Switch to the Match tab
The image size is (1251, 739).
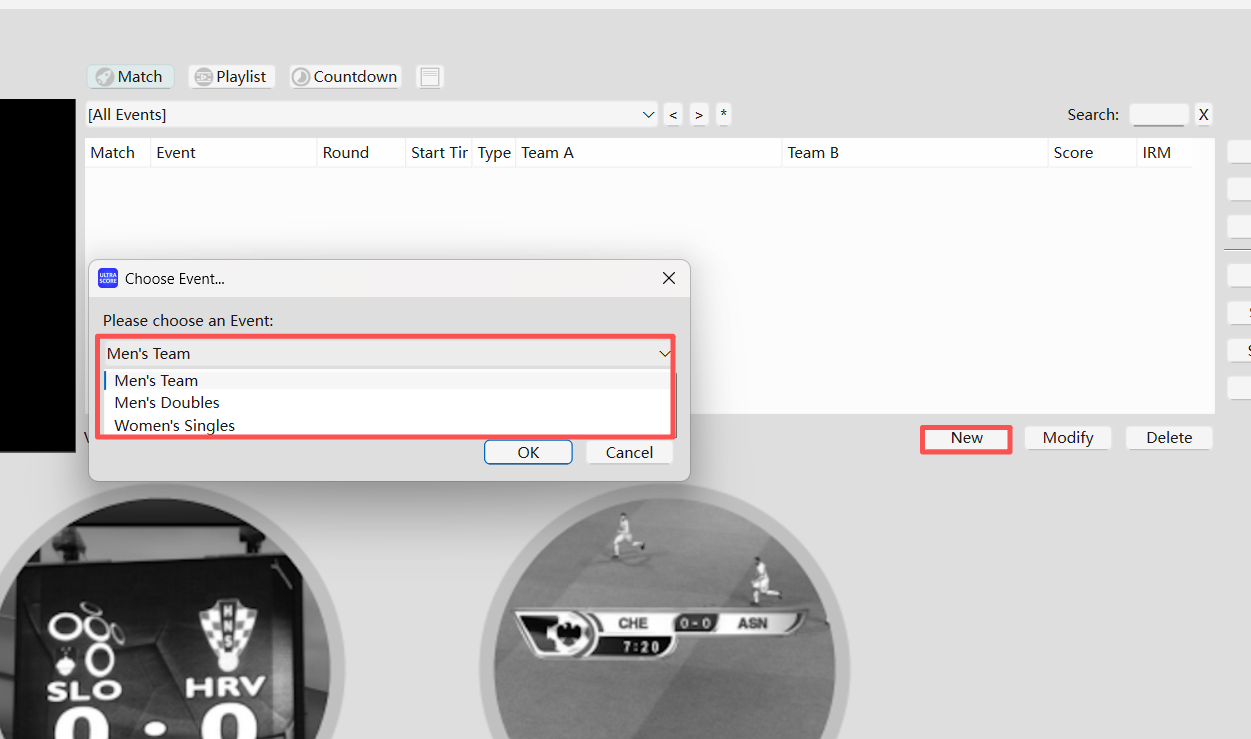130,77
